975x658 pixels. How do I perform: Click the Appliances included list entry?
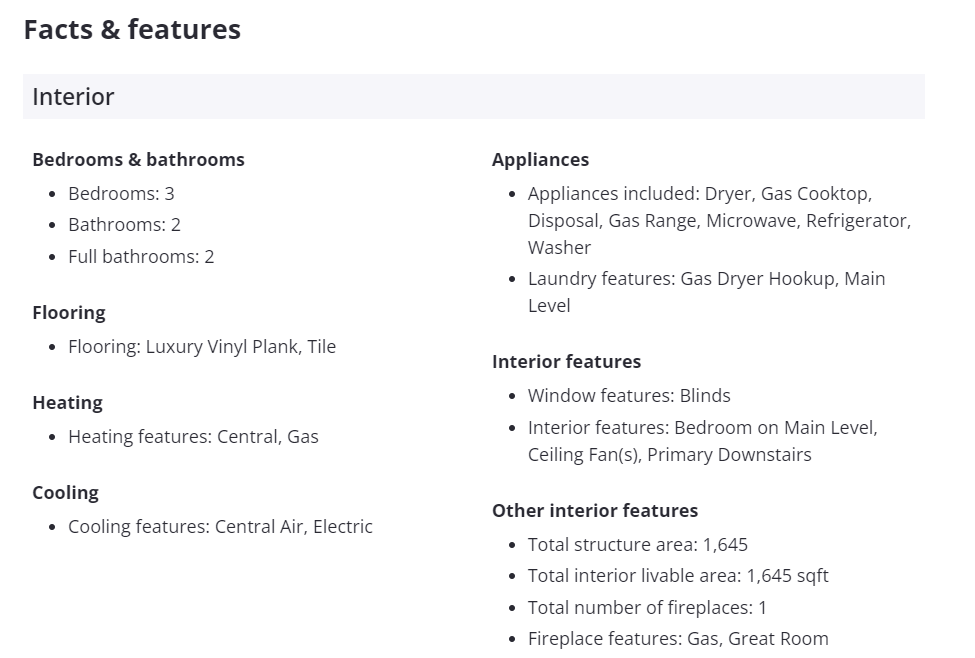(x=719, y=220)
